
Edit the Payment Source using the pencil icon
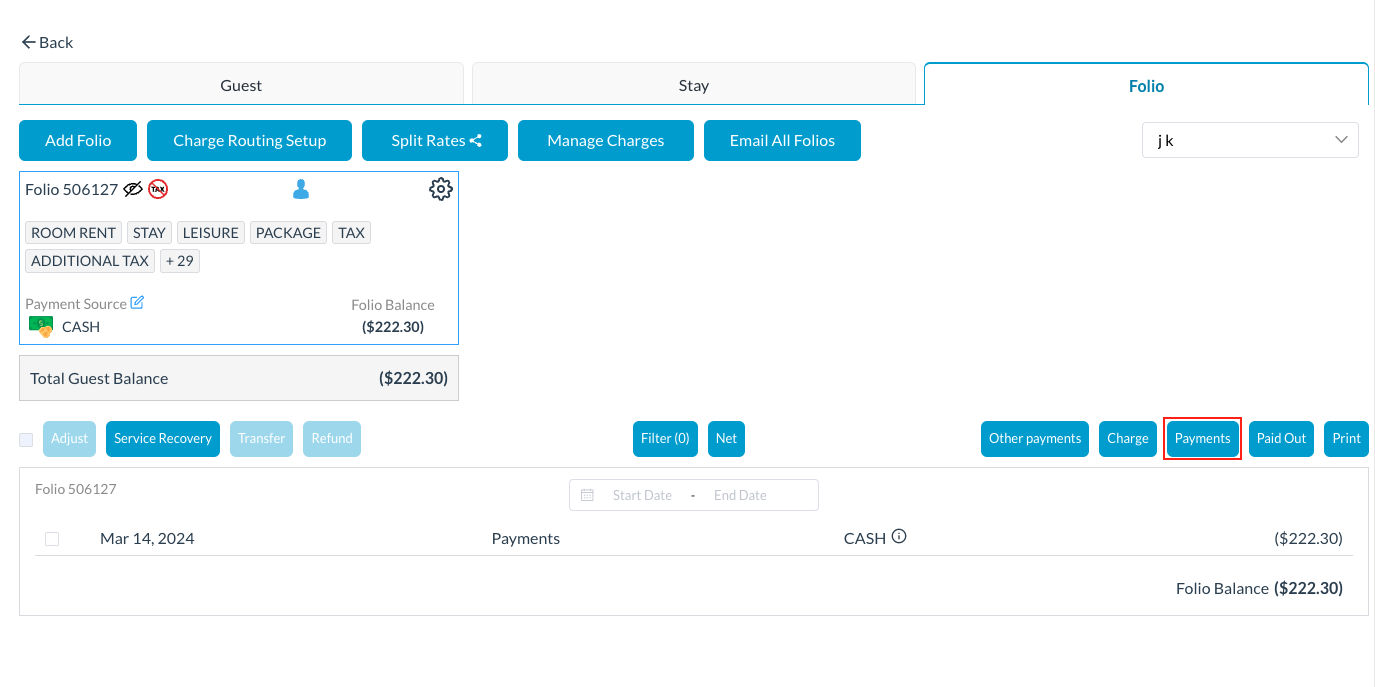point(137,302)
